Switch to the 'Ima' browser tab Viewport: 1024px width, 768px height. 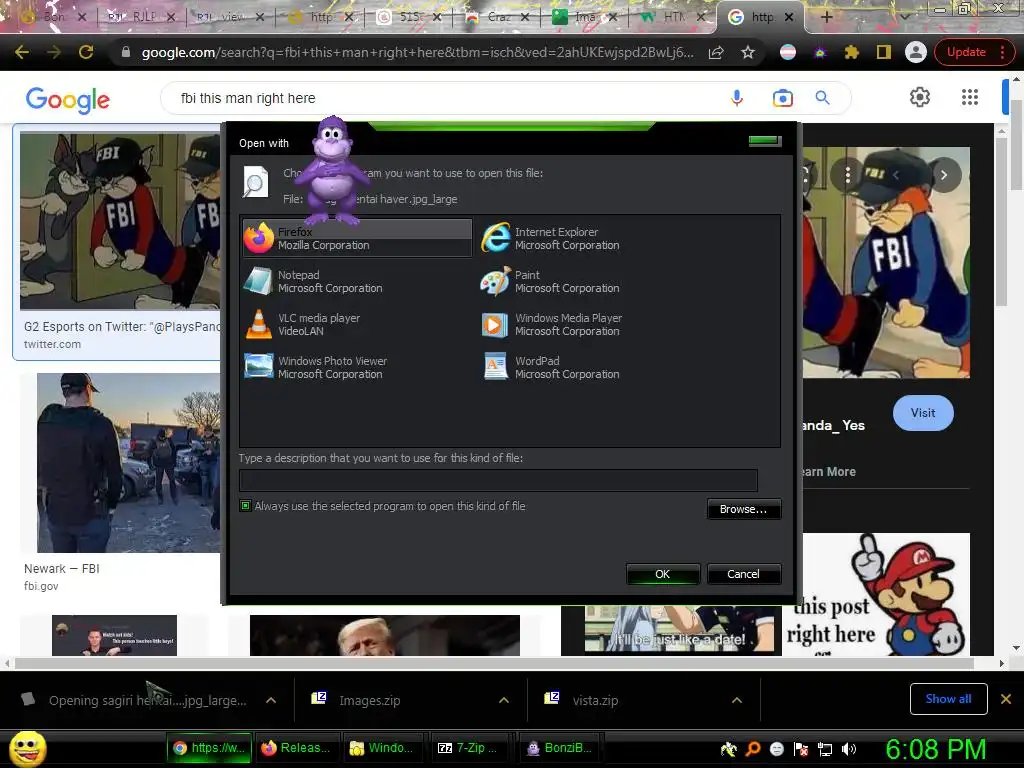tap(584, 17)
